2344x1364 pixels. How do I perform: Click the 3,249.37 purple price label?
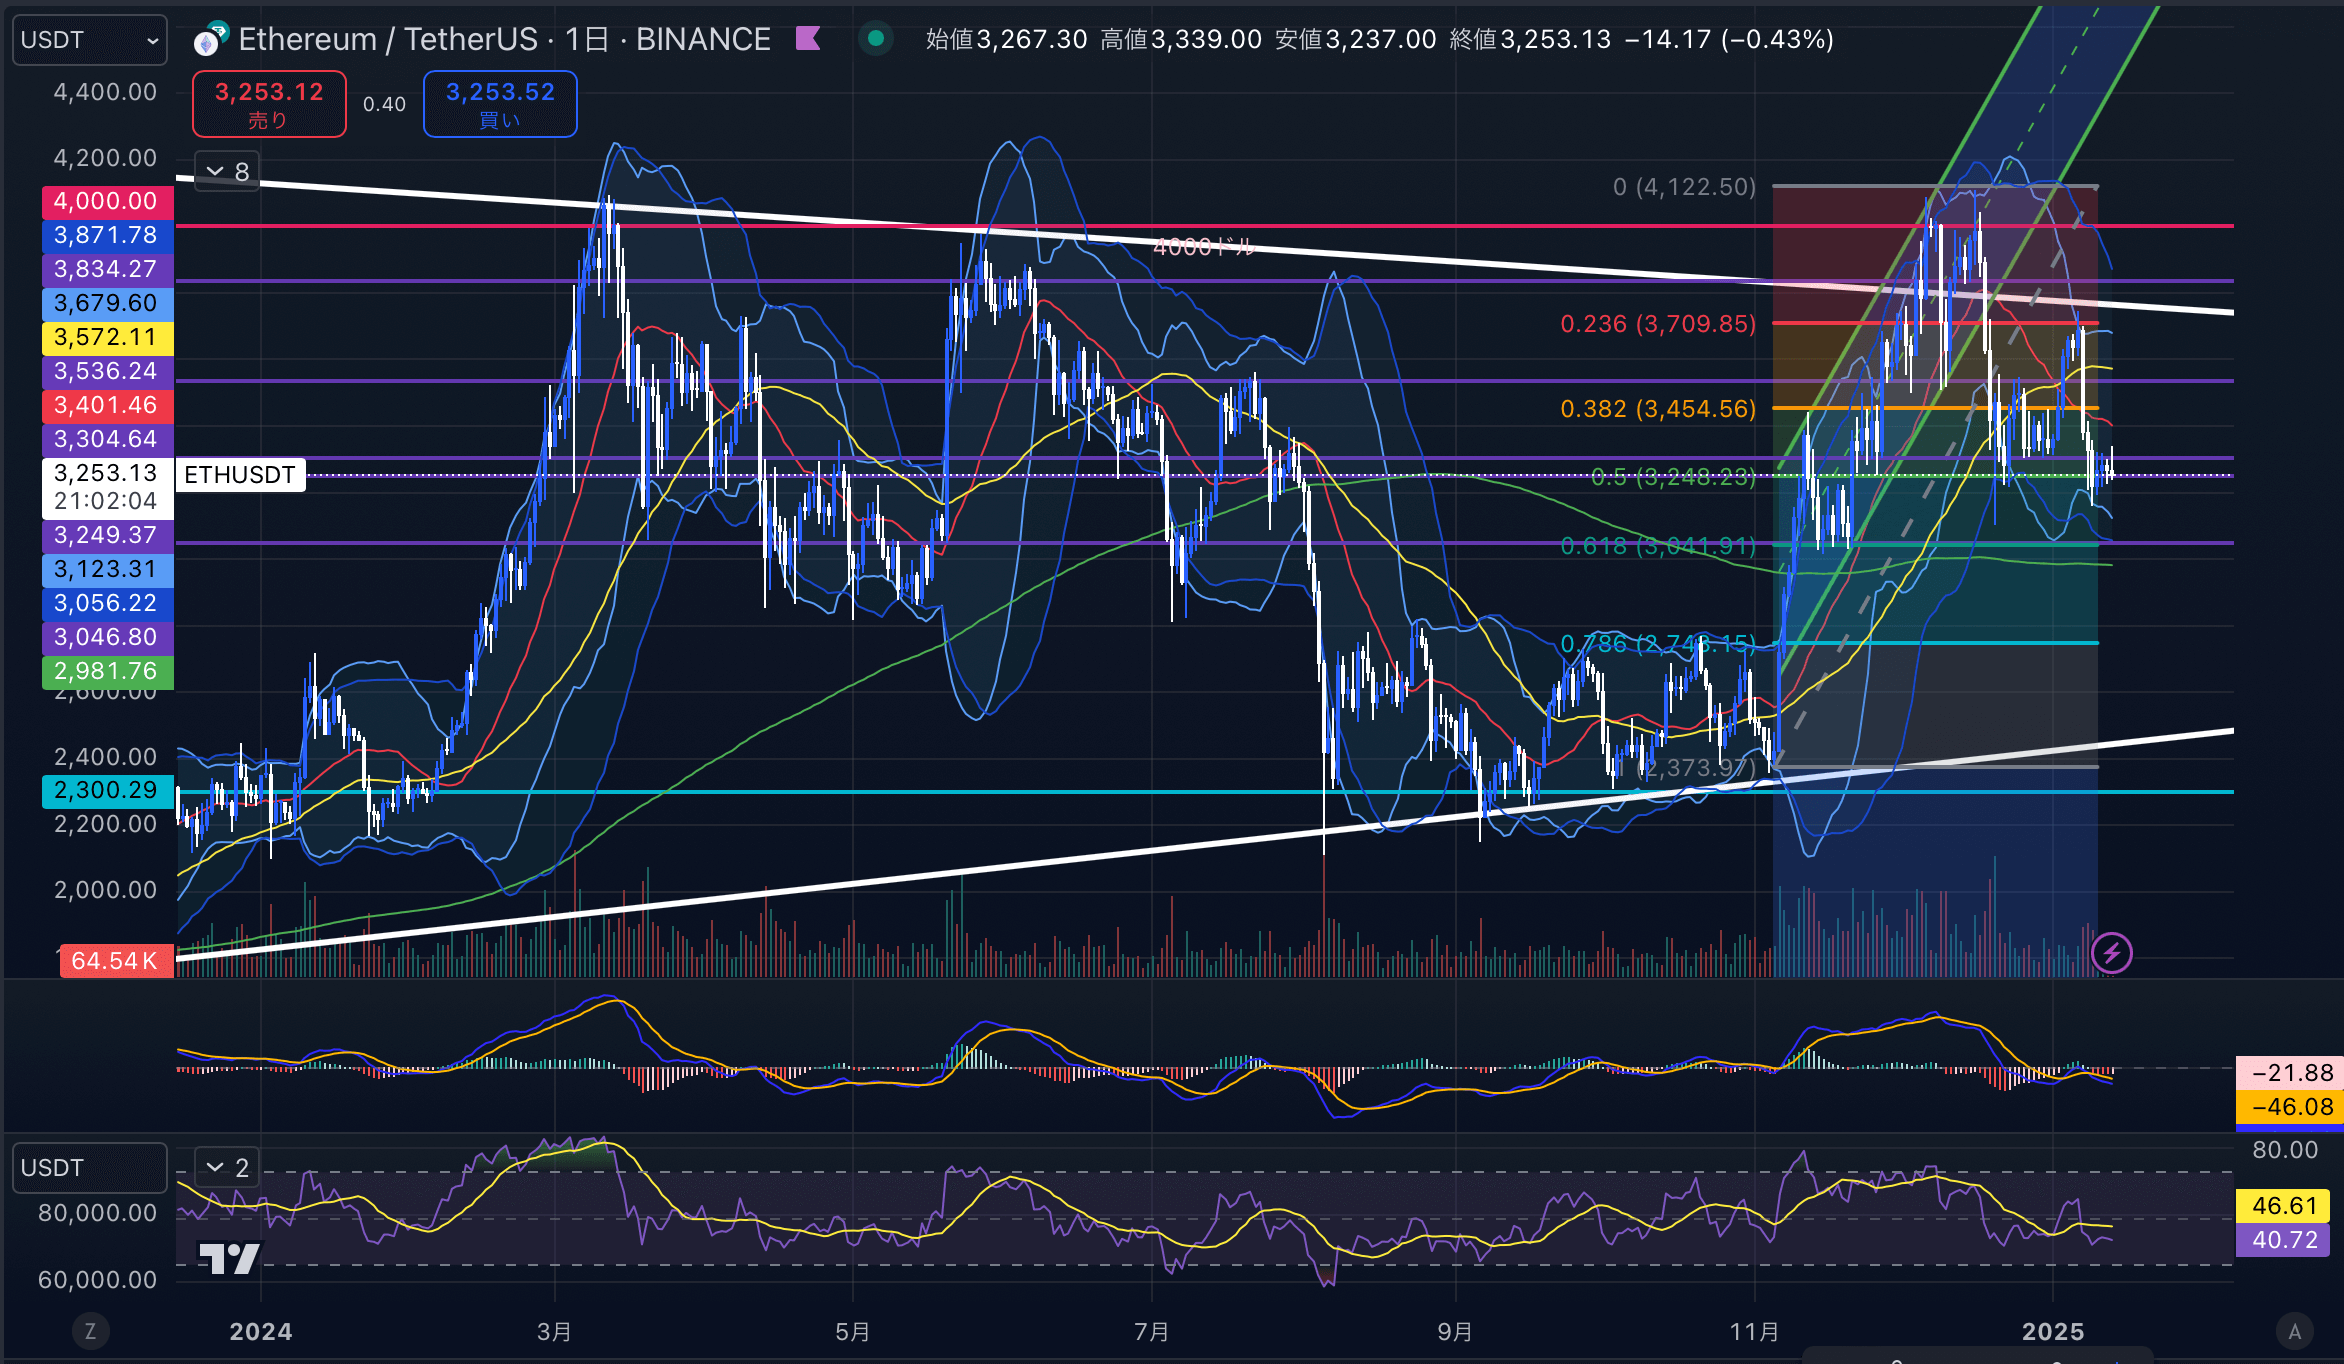coord(107,535)
